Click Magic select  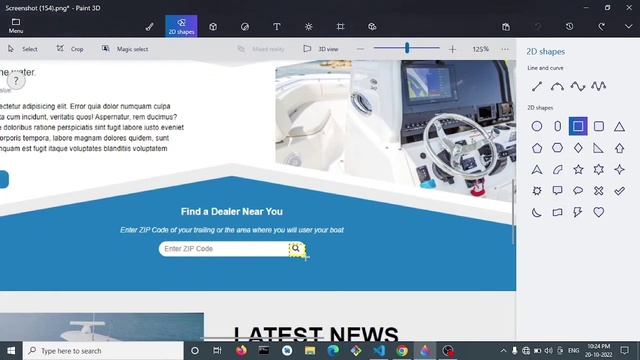point(125,49)
